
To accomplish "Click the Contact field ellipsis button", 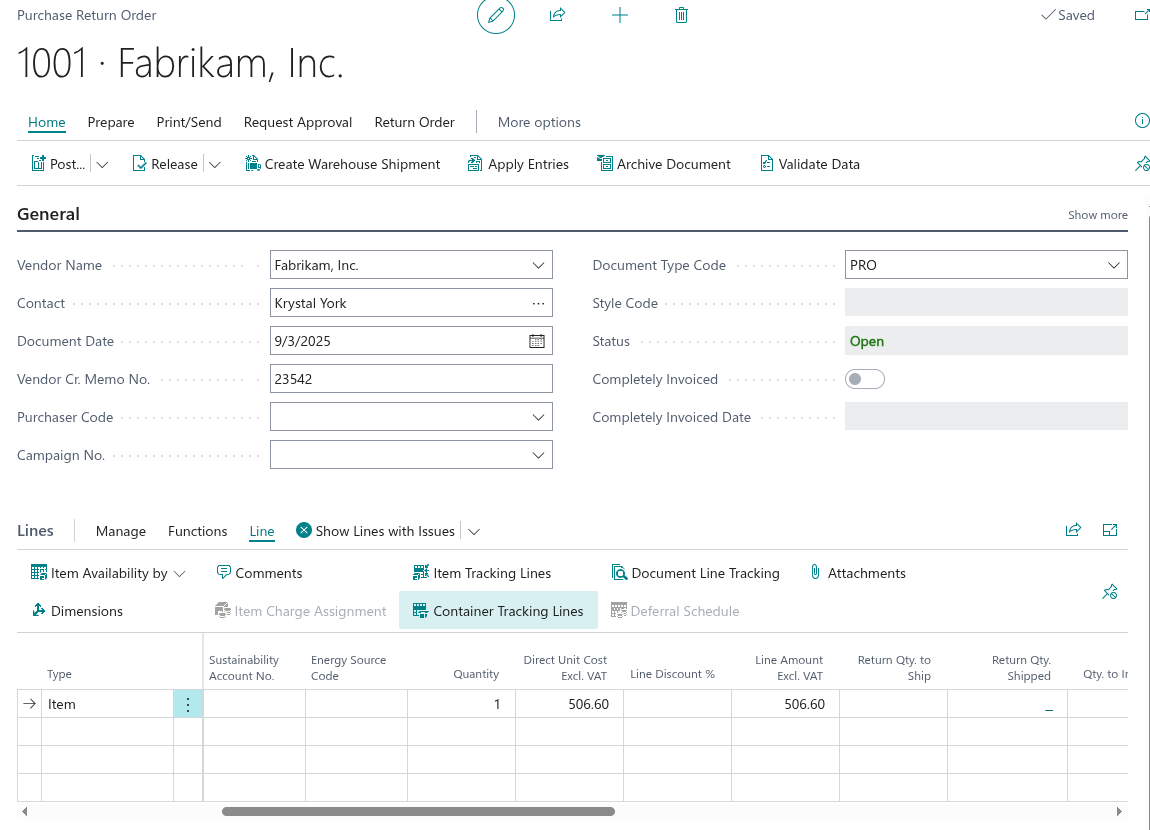I will [538, 303].
